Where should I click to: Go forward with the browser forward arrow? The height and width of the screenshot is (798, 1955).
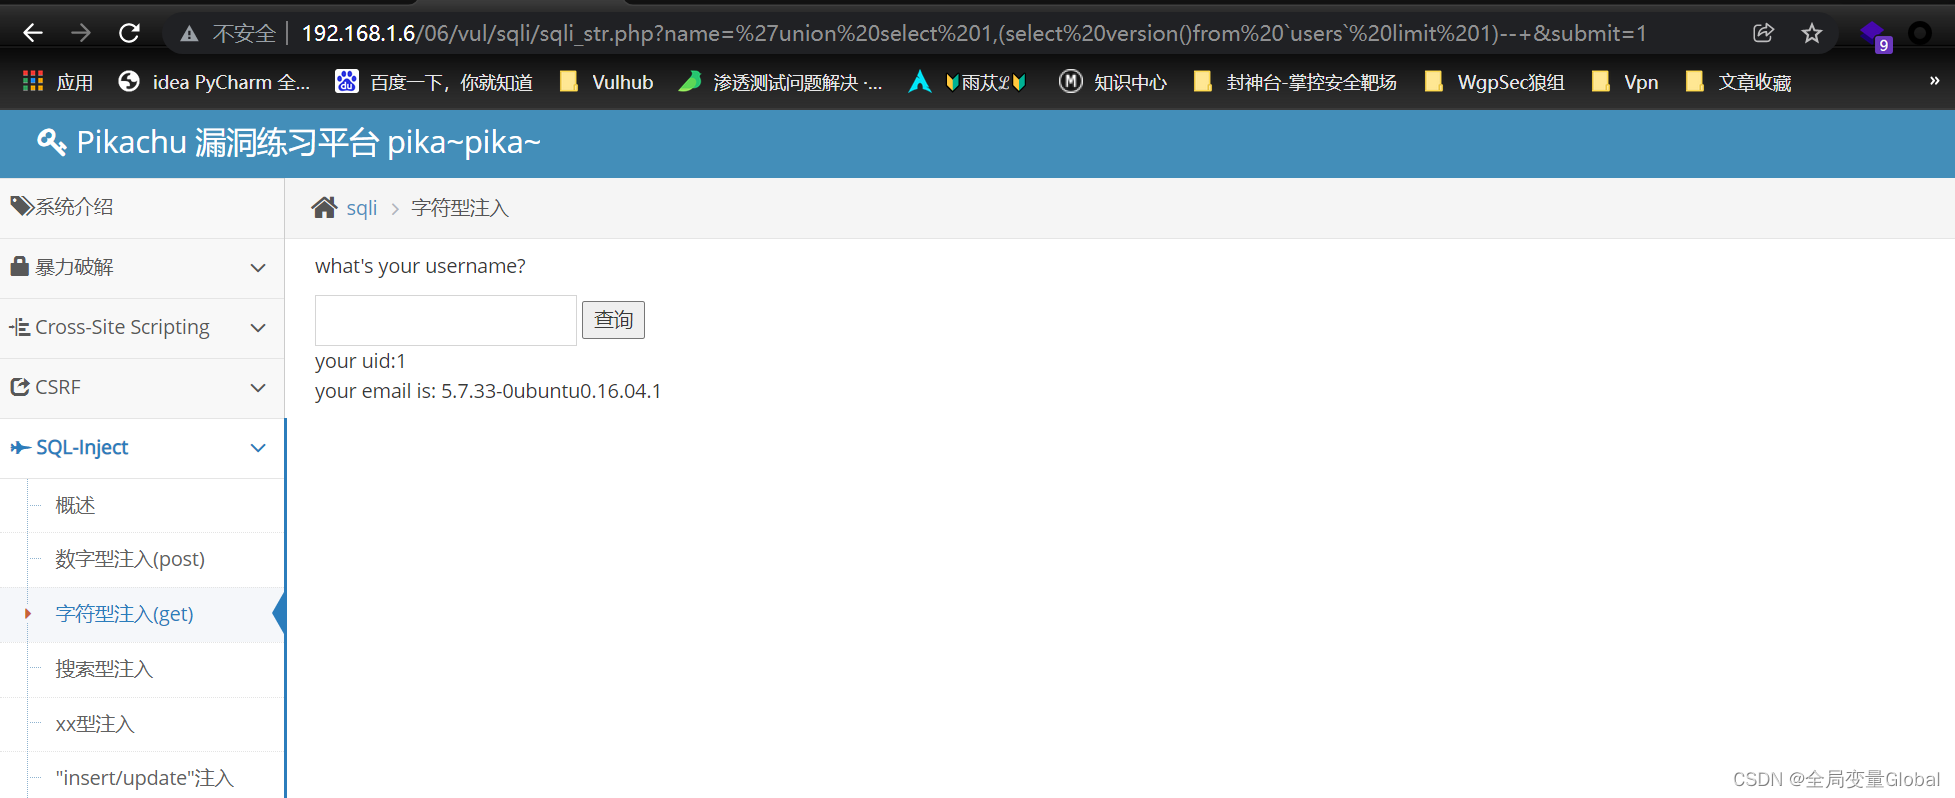(81, 33)
